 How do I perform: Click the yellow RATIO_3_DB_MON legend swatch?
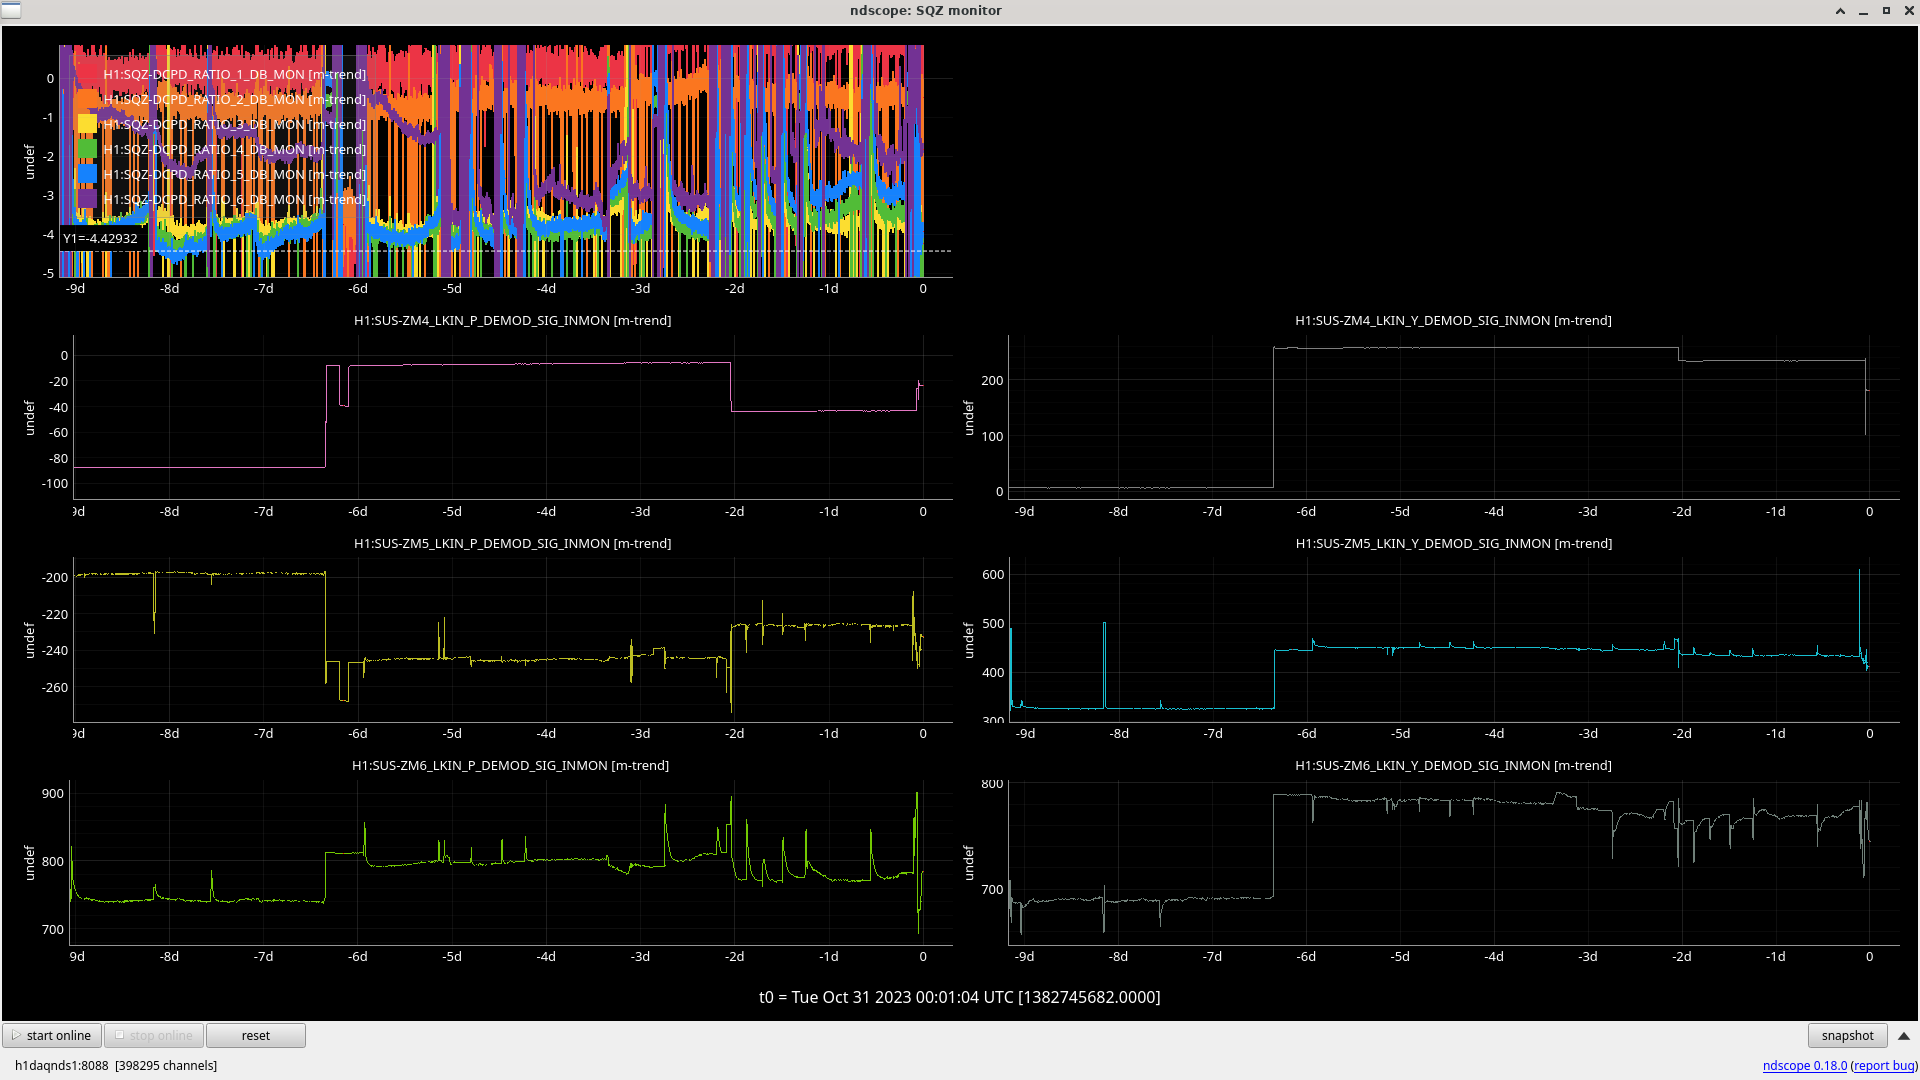[x=87, y=124]
